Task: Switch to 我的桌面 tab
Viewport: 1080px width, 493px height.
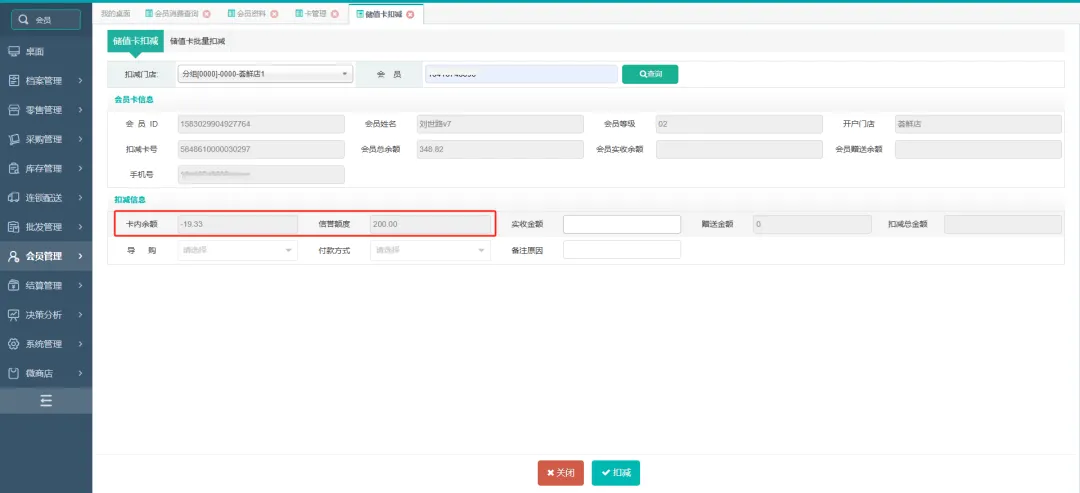Action: (116, 14)
